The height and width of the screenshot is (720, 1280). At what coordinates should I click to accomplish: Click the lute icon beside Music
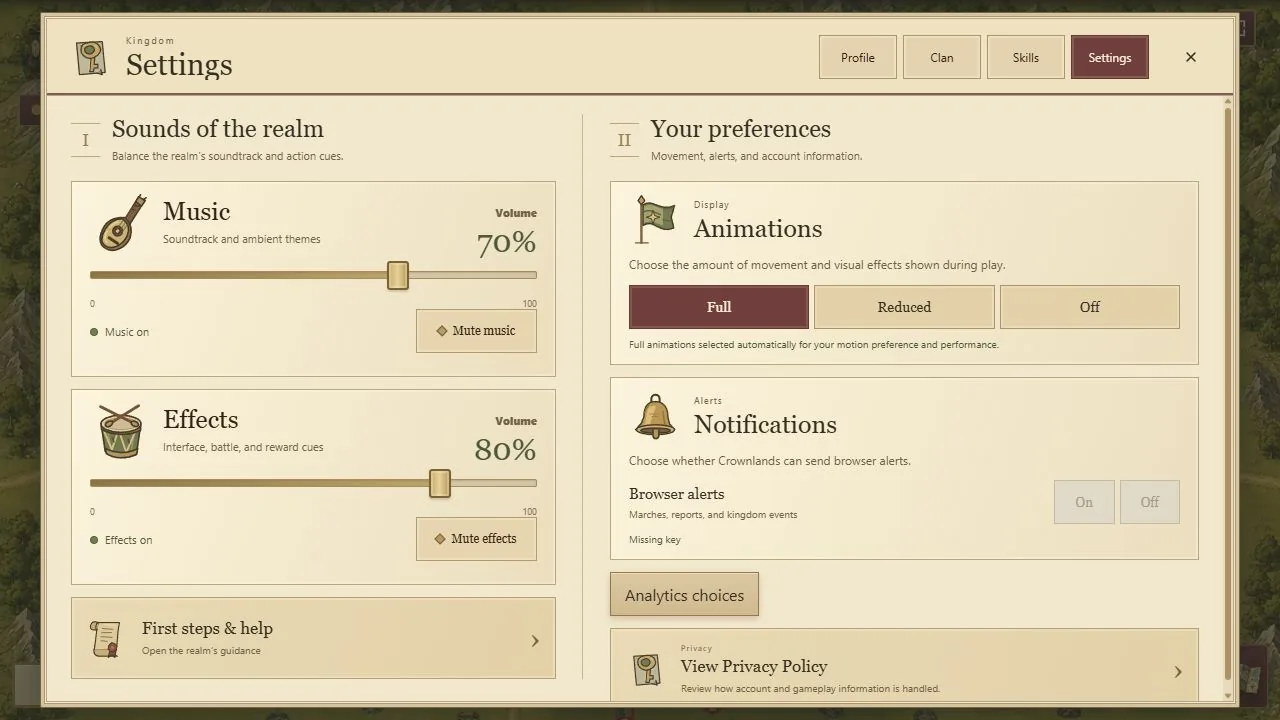point(122,222)
